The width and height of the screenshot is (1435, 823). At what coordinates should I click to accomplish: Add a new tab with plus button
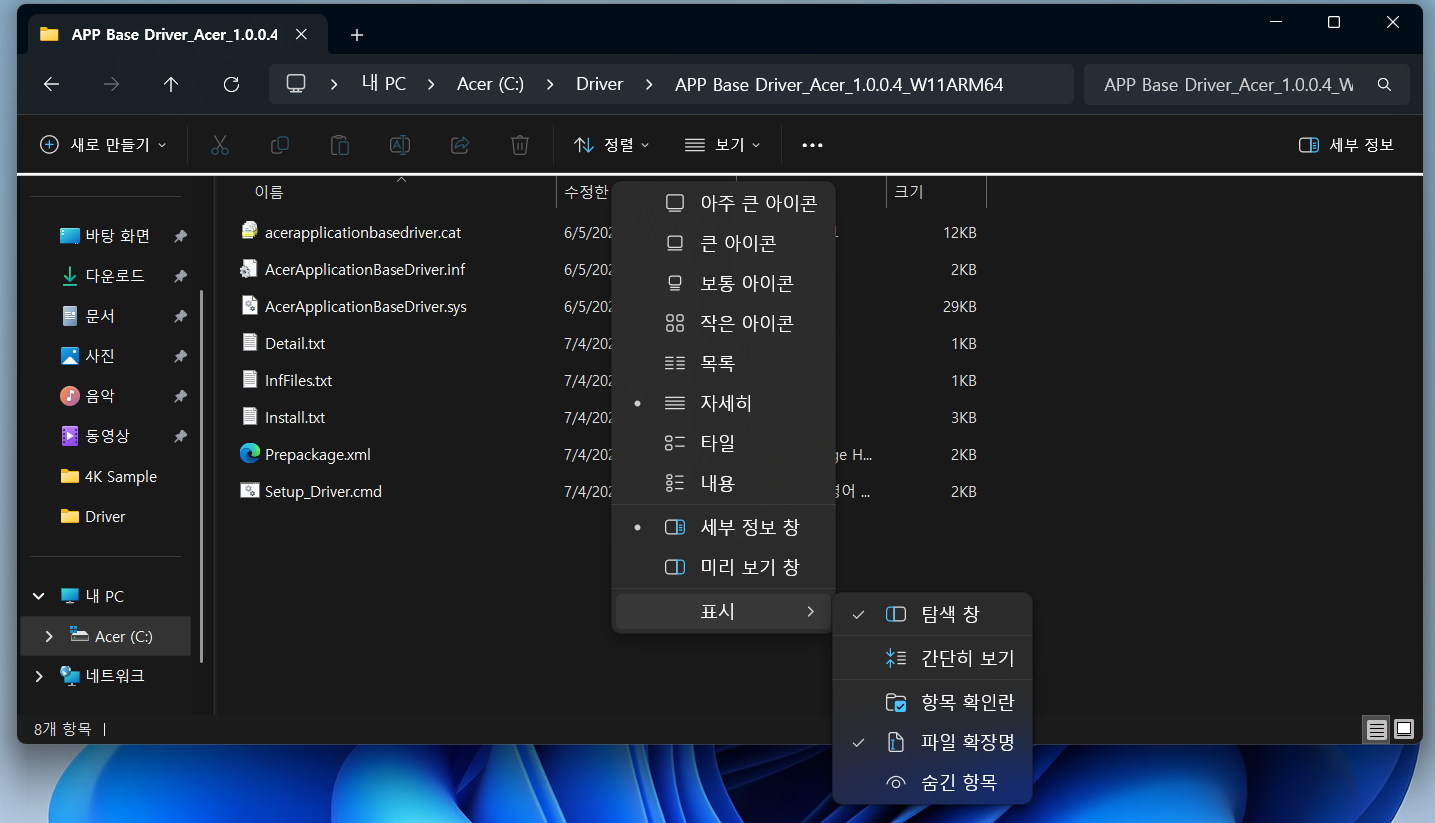(x=357, y=35)
